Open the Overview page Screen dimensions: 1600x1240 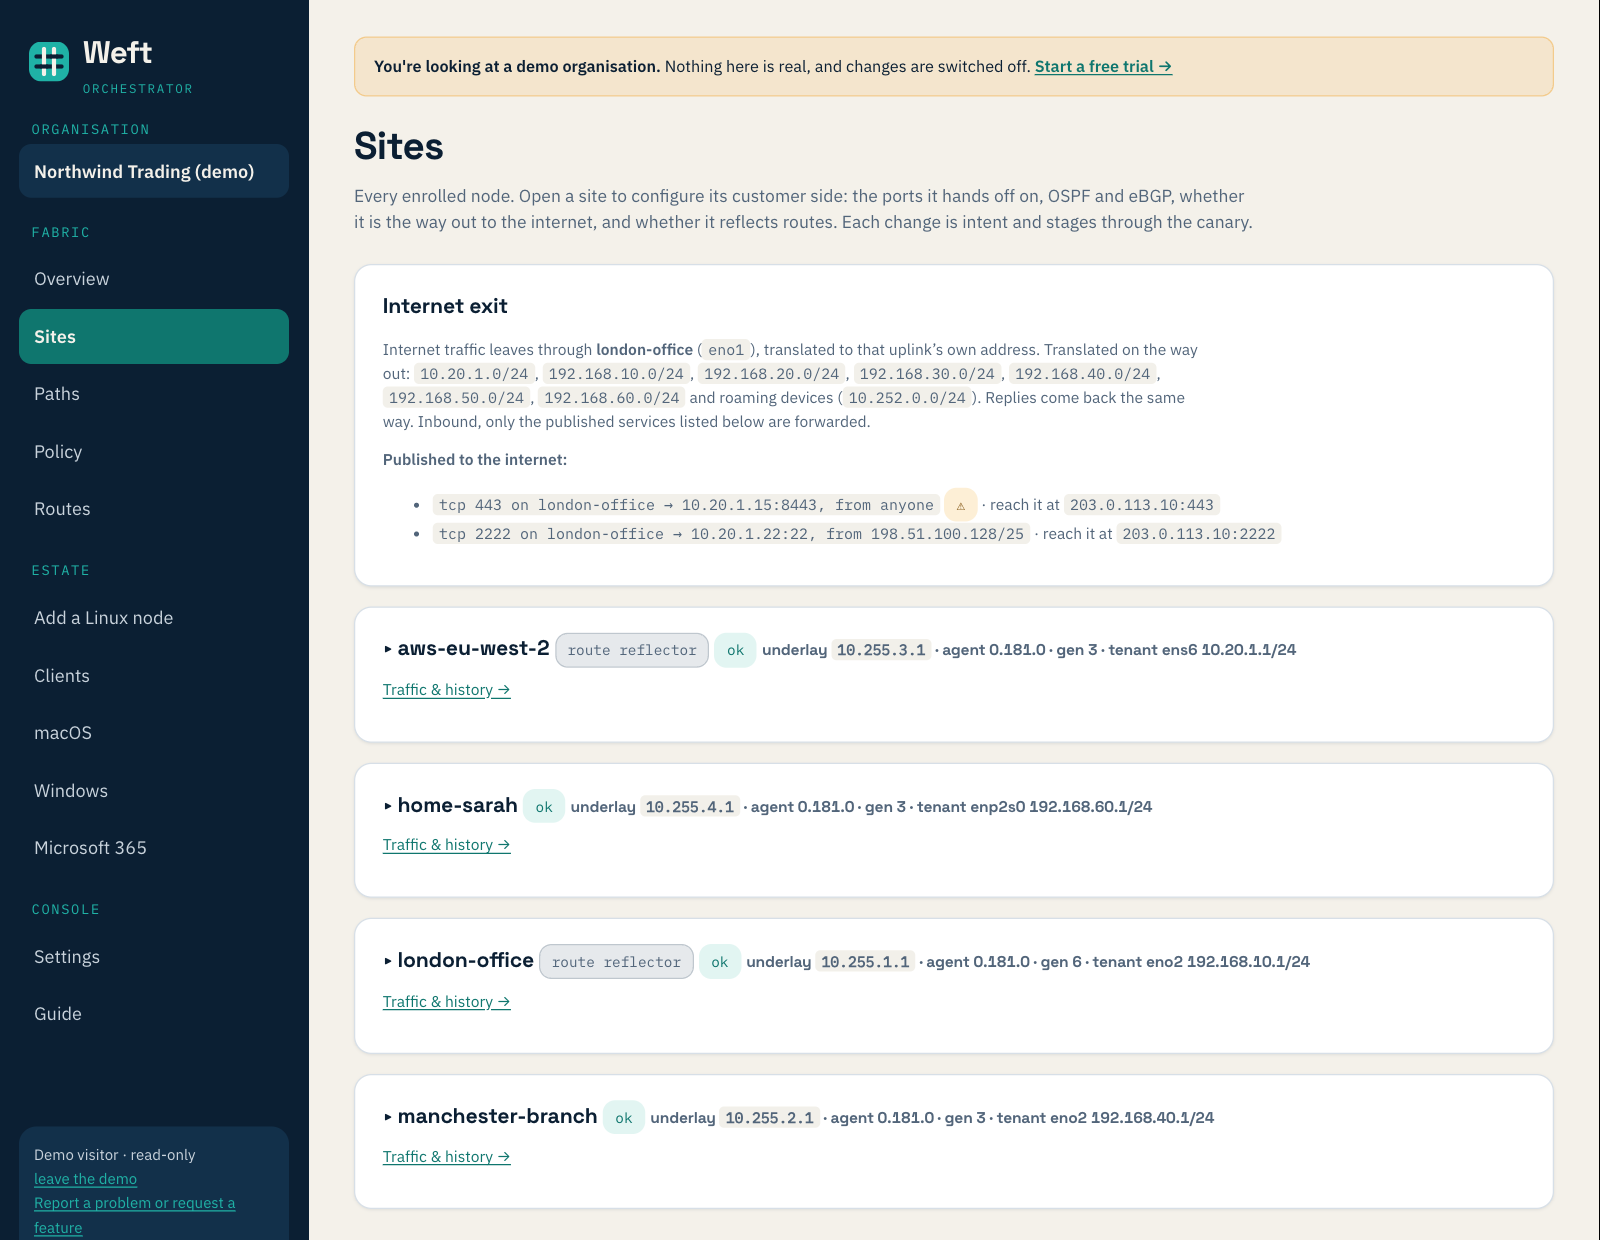[x=154, y=279]
